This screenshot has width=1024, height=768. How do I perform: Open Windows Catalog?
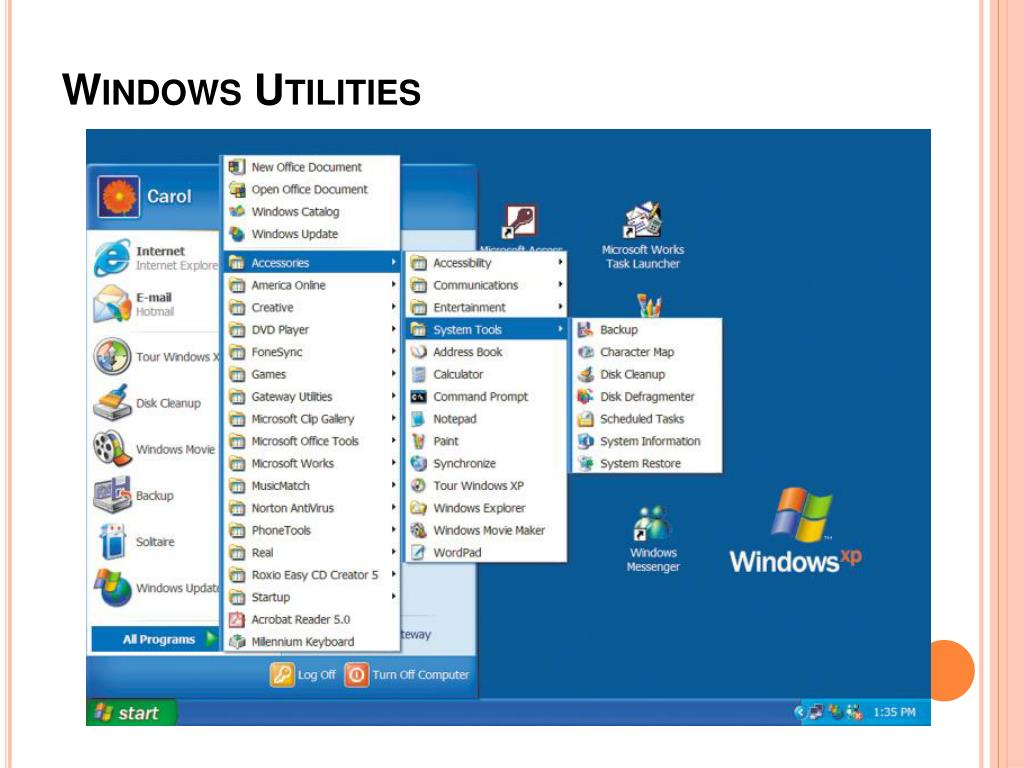coord(312,212)
